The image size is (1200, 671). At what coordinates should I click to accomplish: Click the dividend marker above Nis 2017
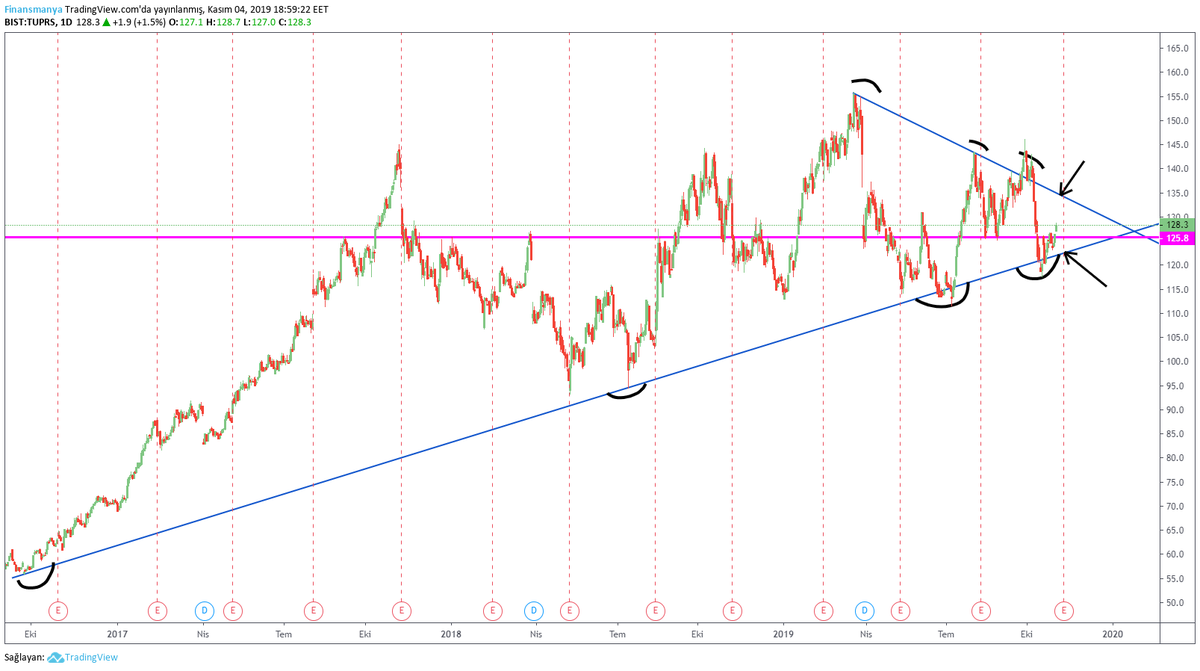coord(204,609)
